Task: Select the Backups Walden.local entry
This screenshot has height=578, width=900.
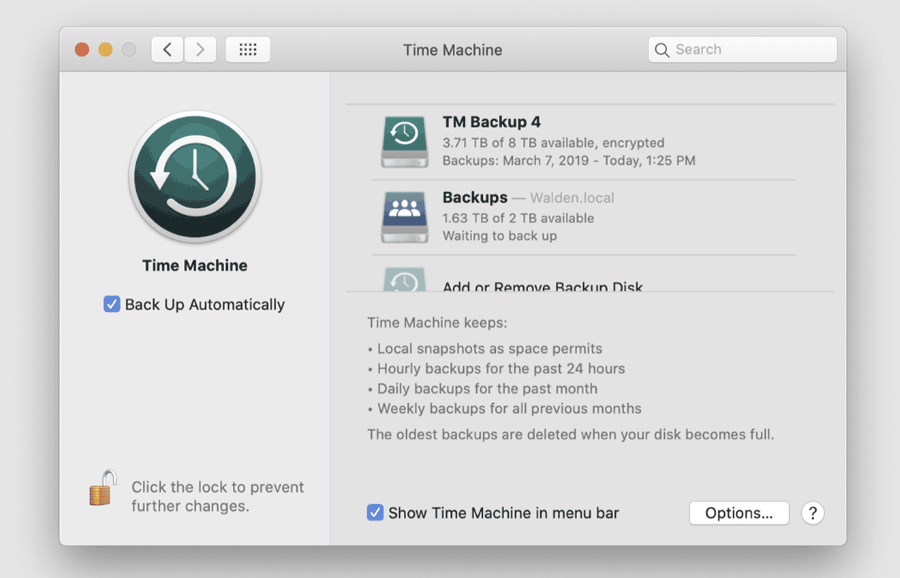Action: click(x=583, y=217)
